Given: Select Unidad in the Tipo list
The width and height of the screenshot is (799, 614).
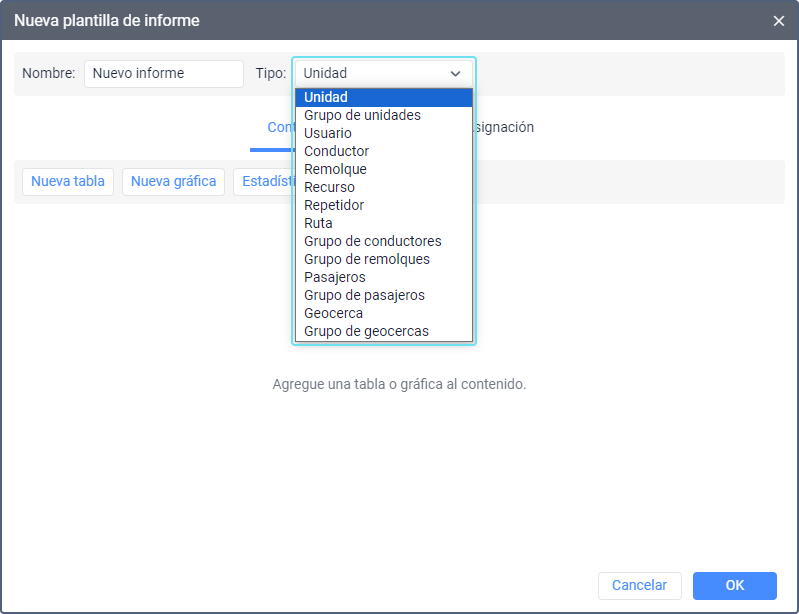Looking at the screenshot, I should click(x=383, y=97).
